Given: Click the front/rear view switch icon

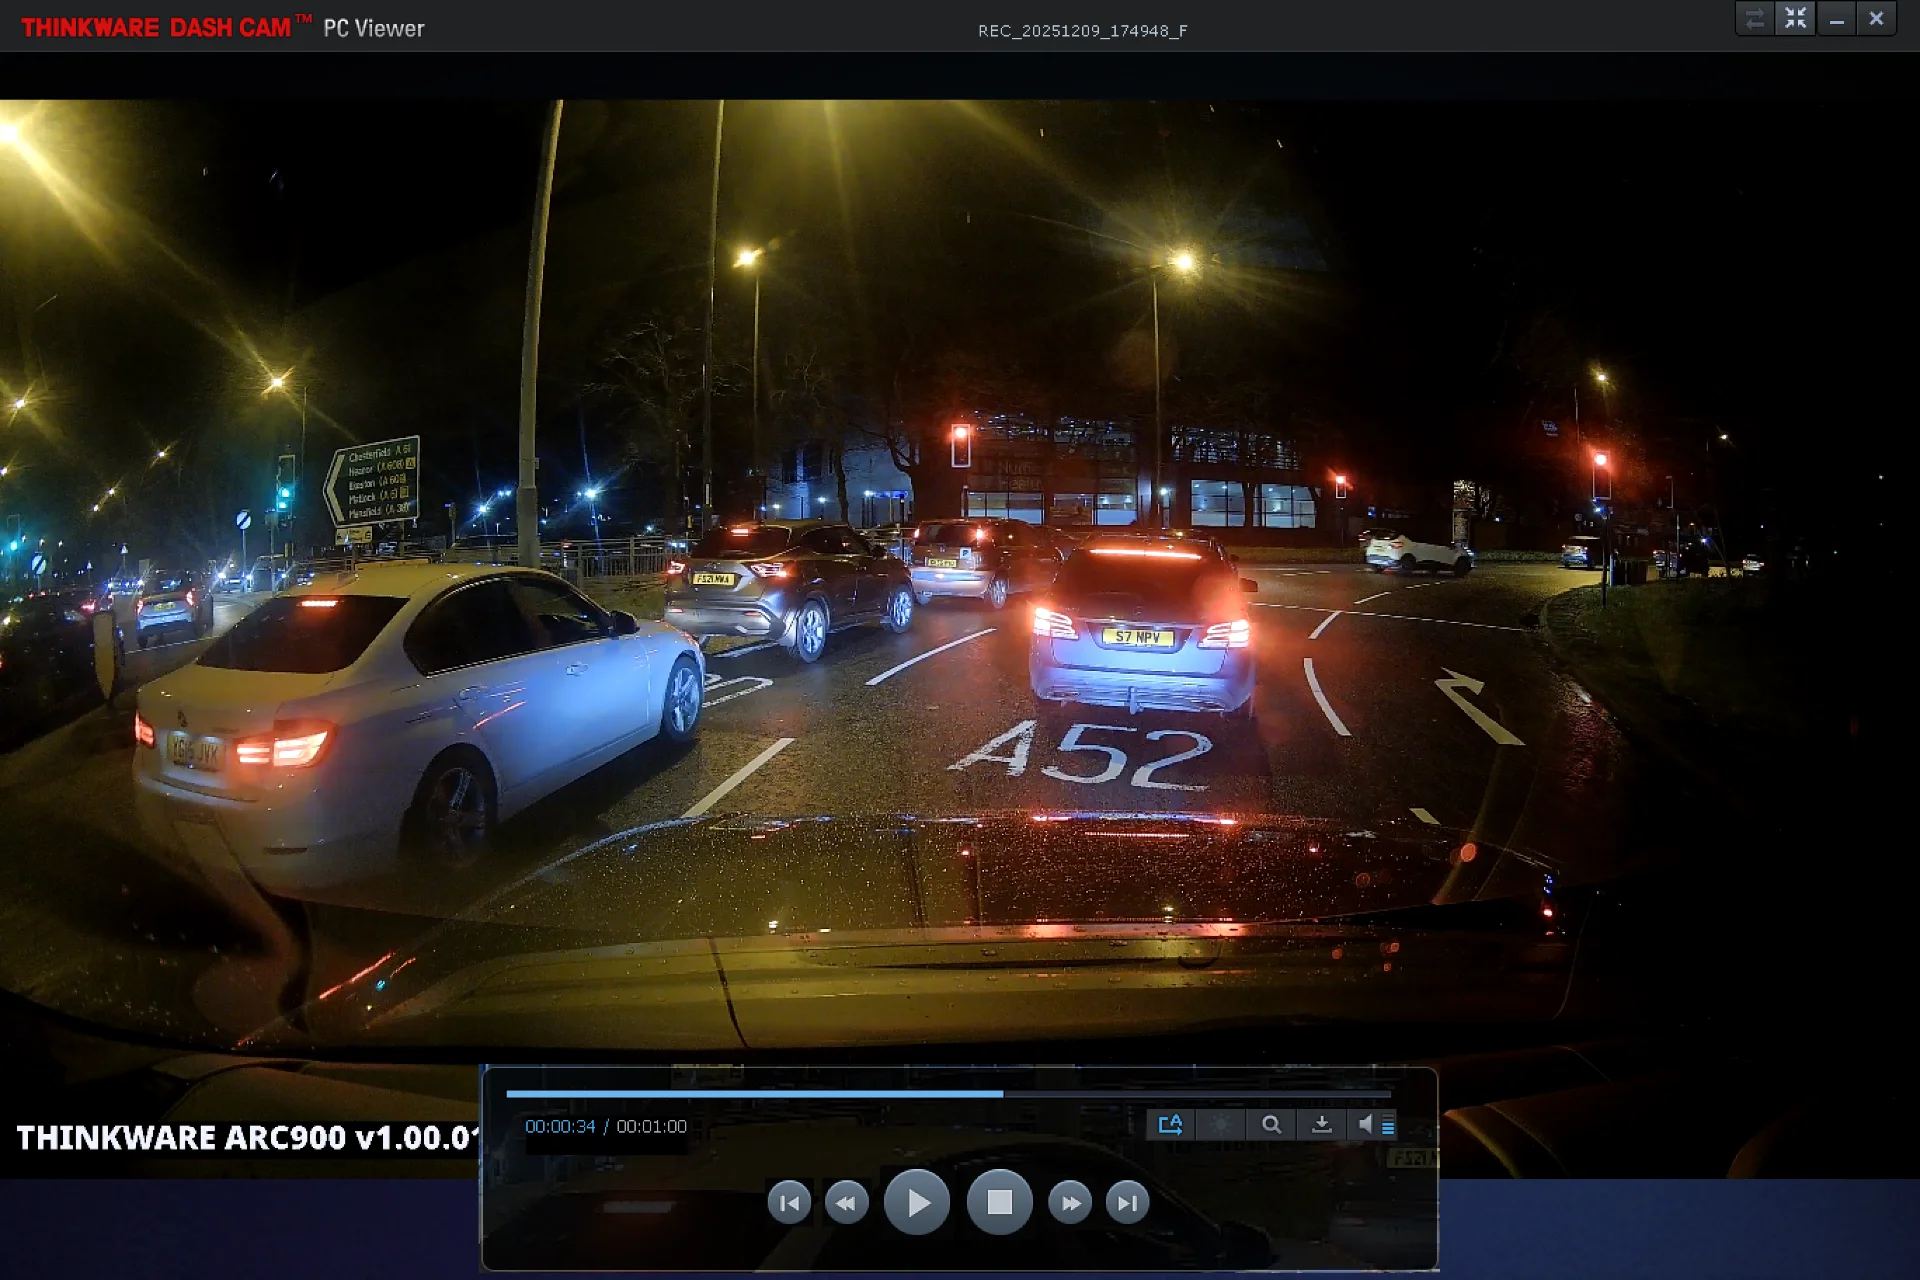Looking at the screenshot, I should (1755, 19).
